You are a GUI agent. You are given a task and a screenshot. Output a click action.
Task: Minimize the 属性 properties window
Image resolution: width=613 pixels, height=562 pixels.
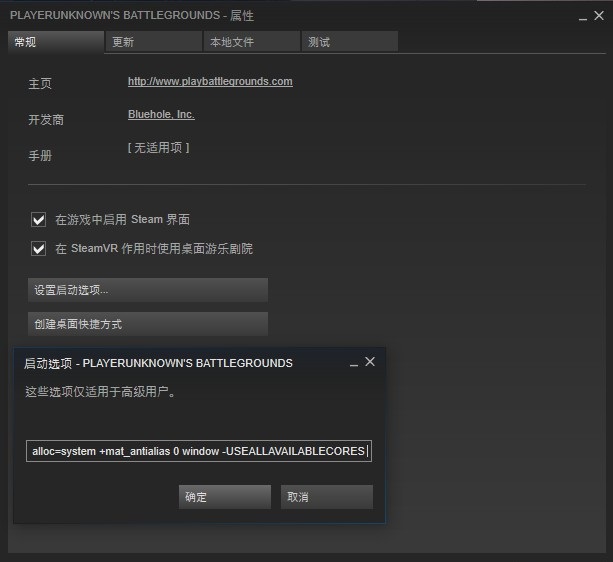pos(583,18)
